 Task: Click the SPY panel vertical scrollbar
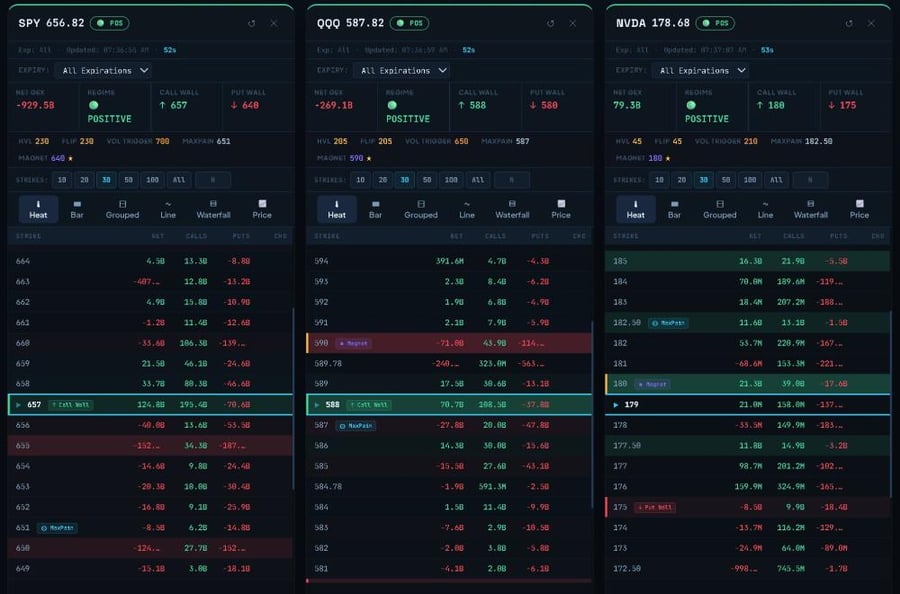(x=293, y=399)
